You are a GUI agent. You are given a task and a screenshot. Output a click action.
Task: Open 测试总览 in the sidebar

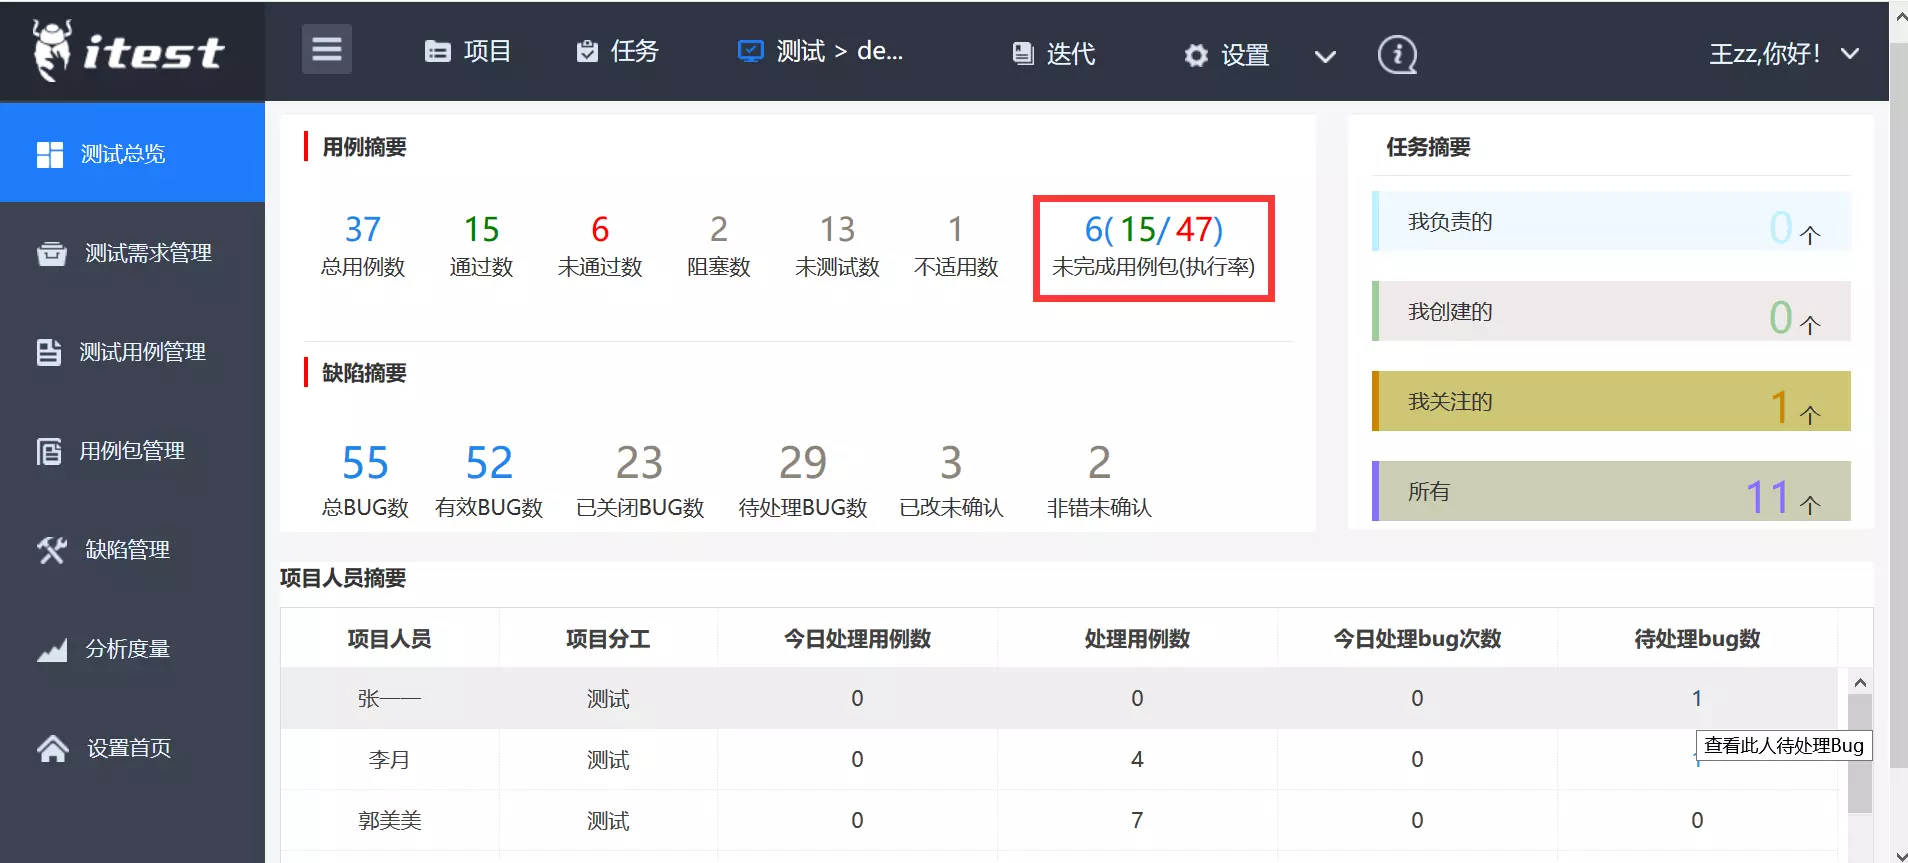(x=132, y=153)
